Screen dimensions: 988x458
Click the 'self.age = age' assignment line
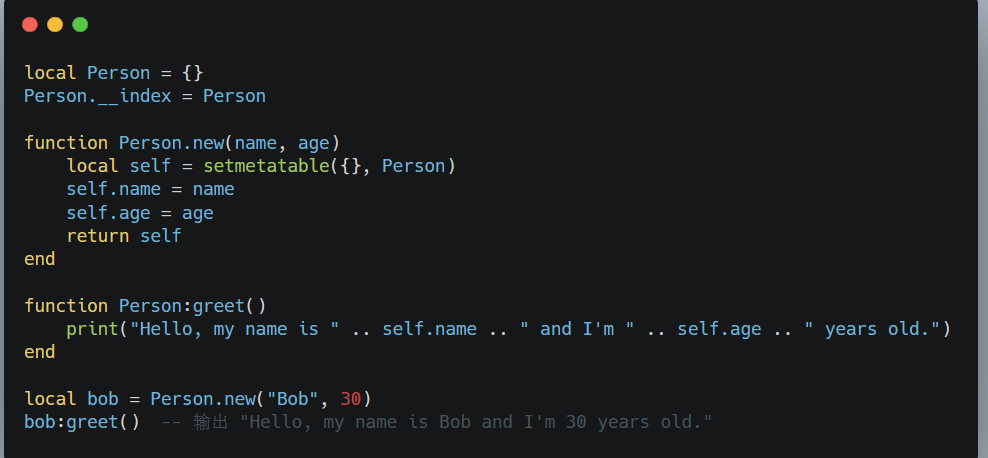[x=140, y=213]
